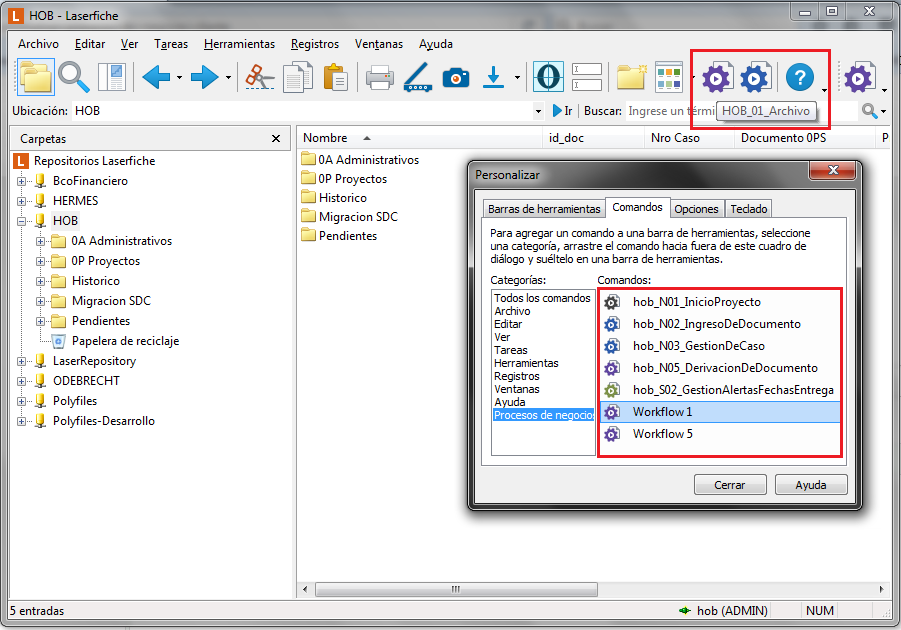Viewport: 901px width, 630px height.
Task: Click the colored column view toolbar icon
Action: point(669,77)
